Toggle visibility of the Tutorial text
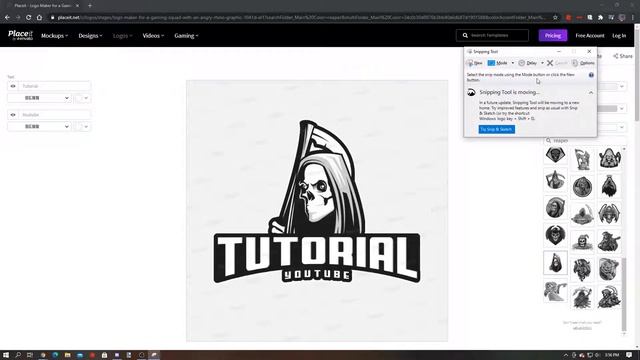Viewport: 640px width, 360px height. [x=13, y=86]
